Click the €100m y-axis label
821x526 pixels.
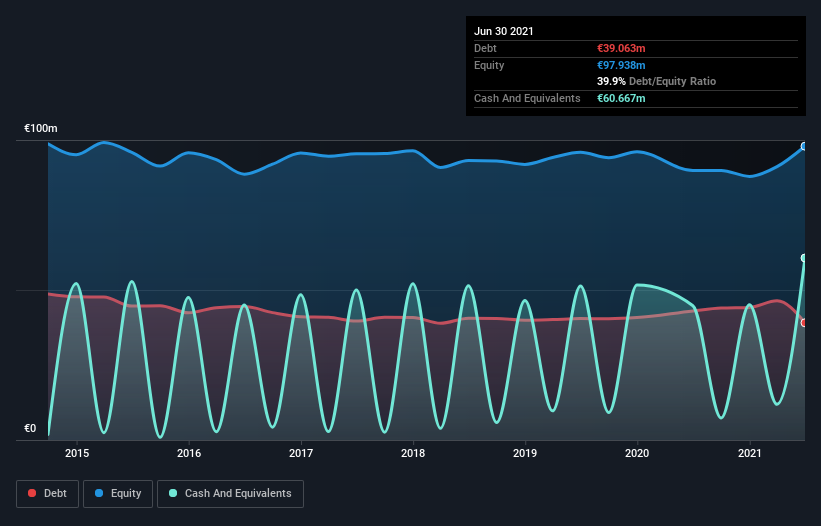point(41,128)
